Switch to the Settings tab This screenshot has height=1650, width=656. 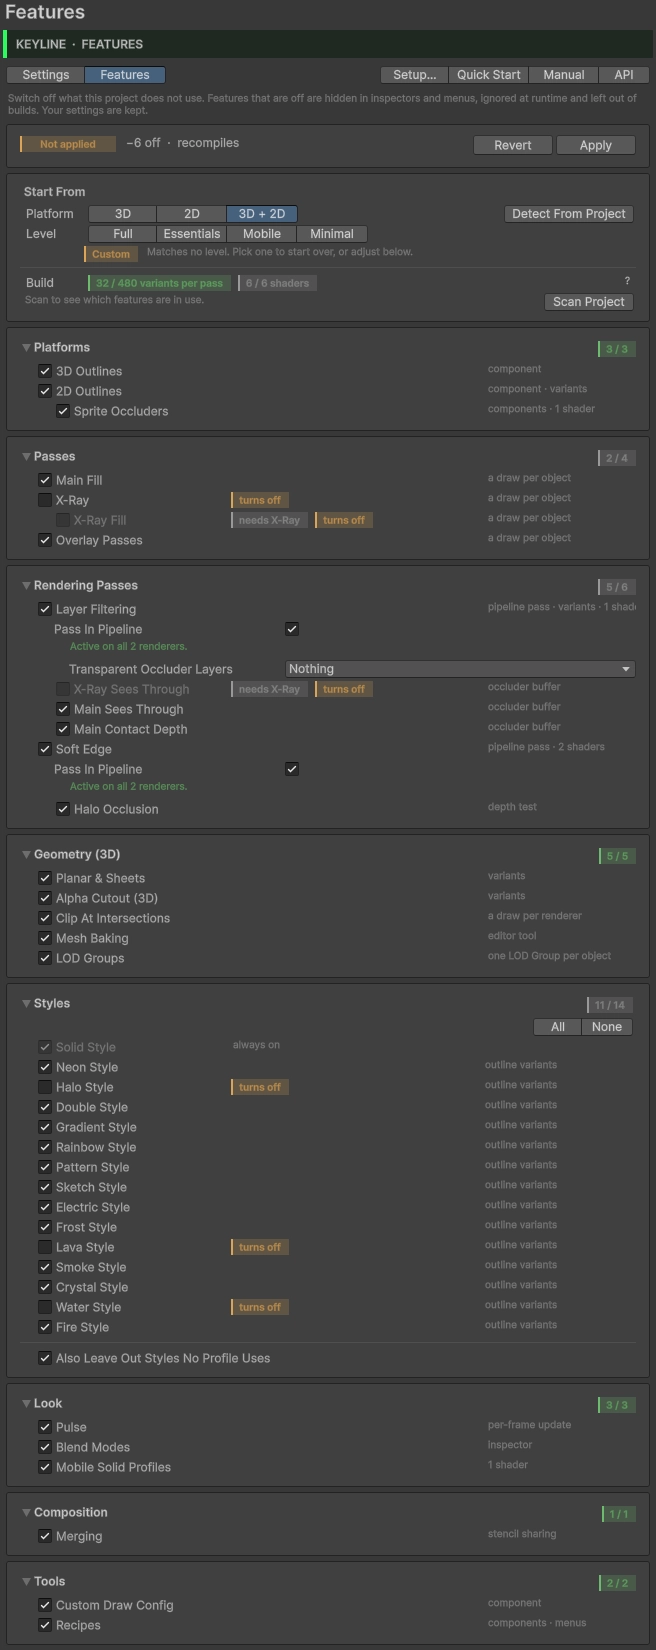(x=46, y=75)
